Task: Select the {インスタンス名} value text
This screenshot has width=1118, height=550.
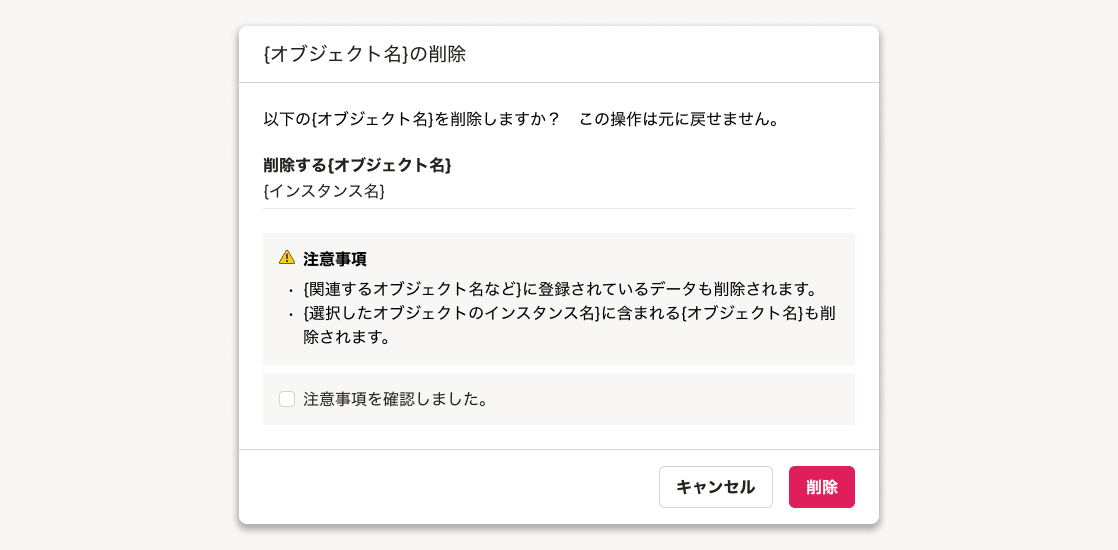Action: [x=324, y=190]
